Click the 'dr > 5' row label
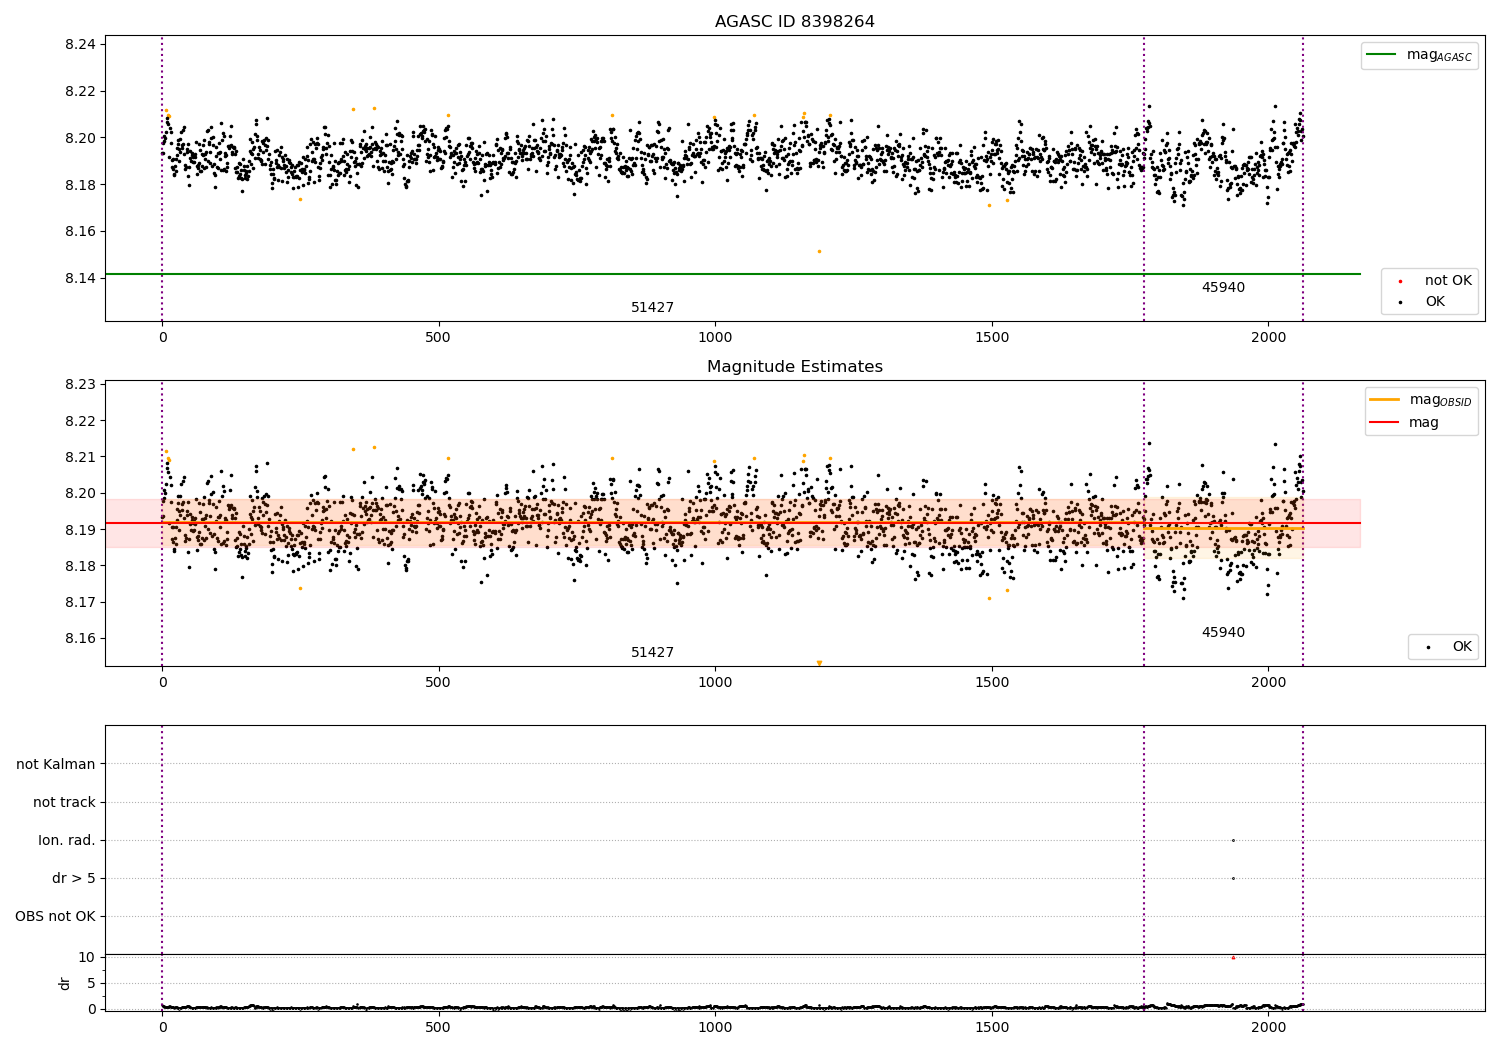Screen dimensions: 1500x1050 click(74, 878)
